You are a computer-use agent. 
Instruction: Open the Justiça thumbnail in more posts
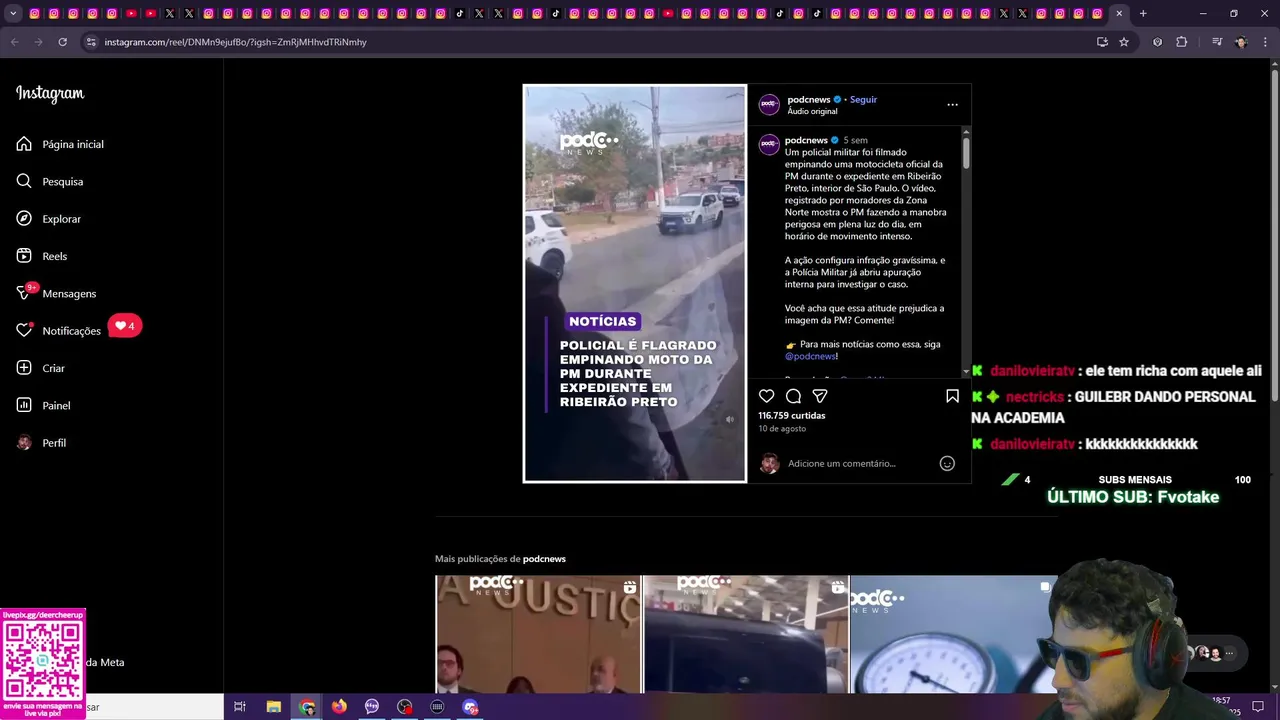(538, 634)
